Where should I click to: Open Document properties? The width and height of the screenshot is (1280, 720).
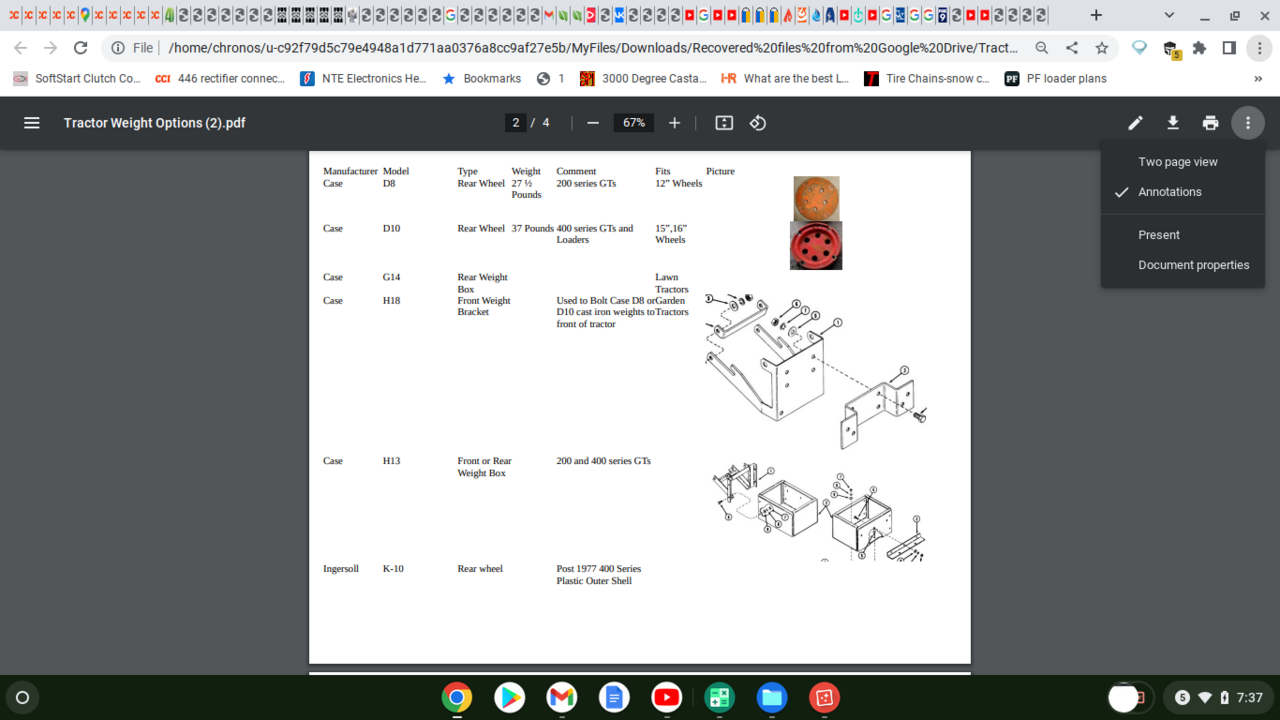pos(1193,265)
